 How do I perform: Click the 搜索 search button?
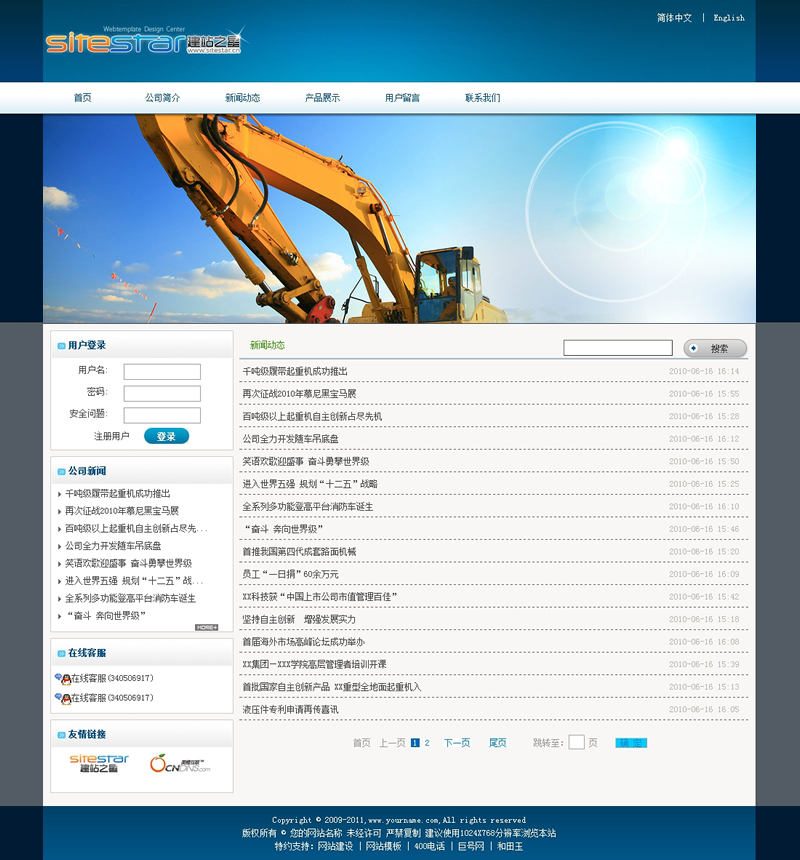point(716,349)
